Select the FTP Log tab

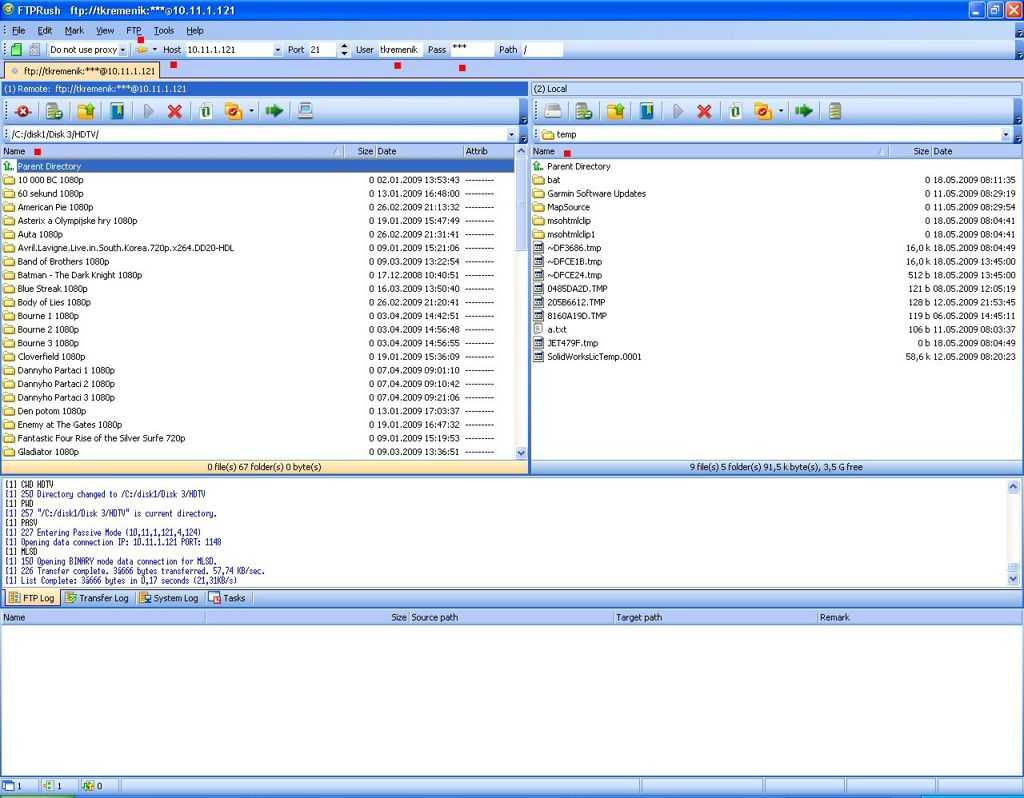[31, 598]
